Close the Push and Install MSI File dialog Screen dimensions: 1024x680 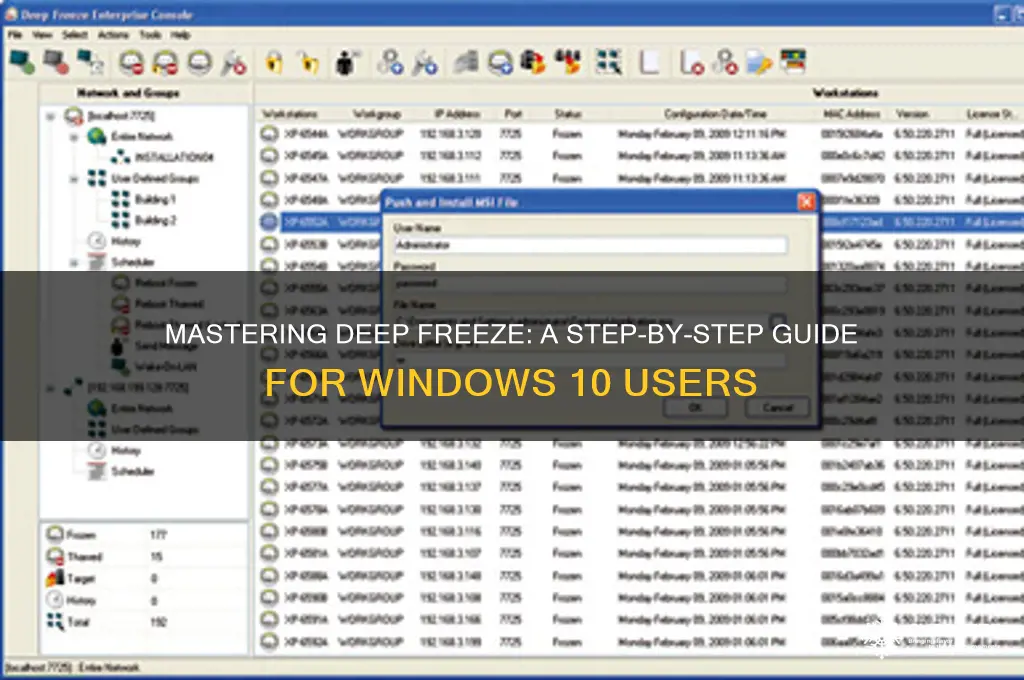click(807, 202)
